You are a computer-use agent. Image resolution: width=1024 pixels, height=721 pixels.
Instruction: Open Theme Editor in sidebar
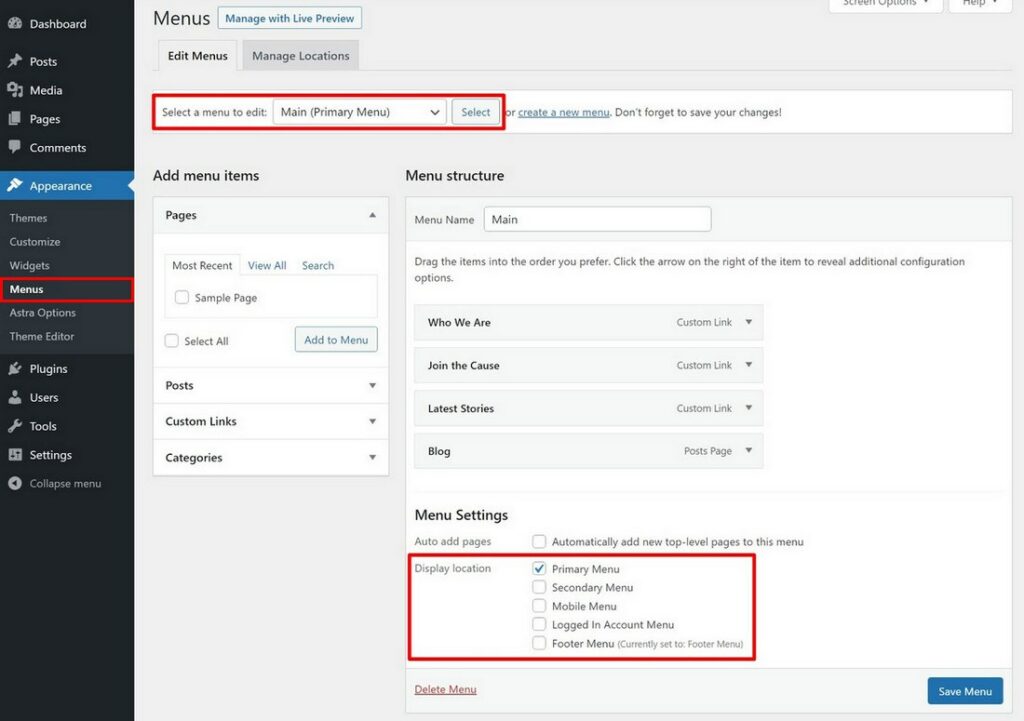click(x=42, y=336)
